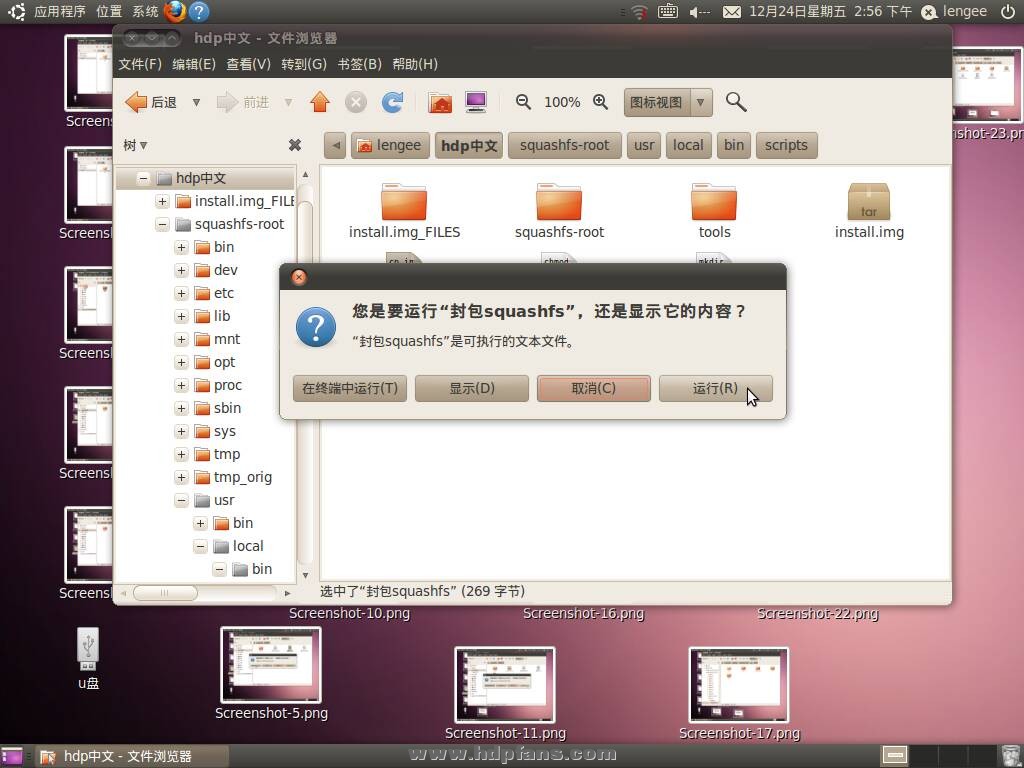The width and height of the screenshot is (1024, 768).
Task: Open the Computer icon in toolbar
Action: click(x=476, y=102)
